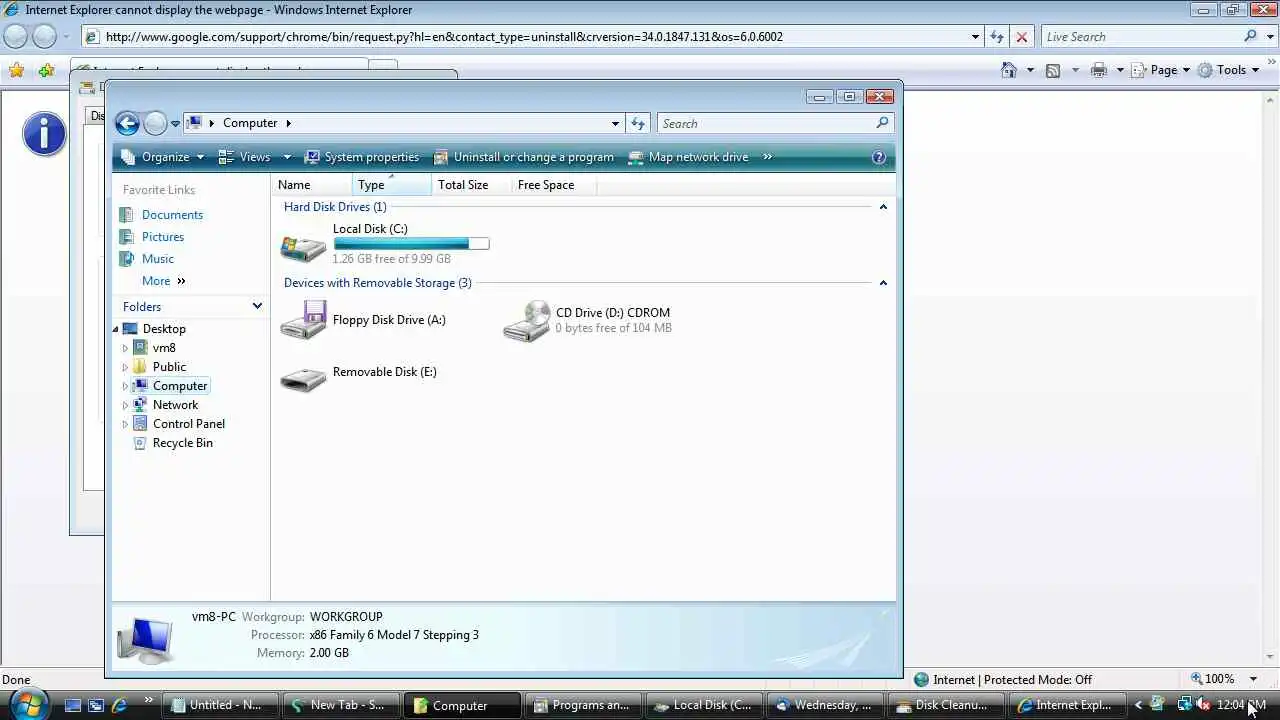Collapse the Hard Disk Drives group
Viewport: 1280px width, 720px height.
coord(883,207)
